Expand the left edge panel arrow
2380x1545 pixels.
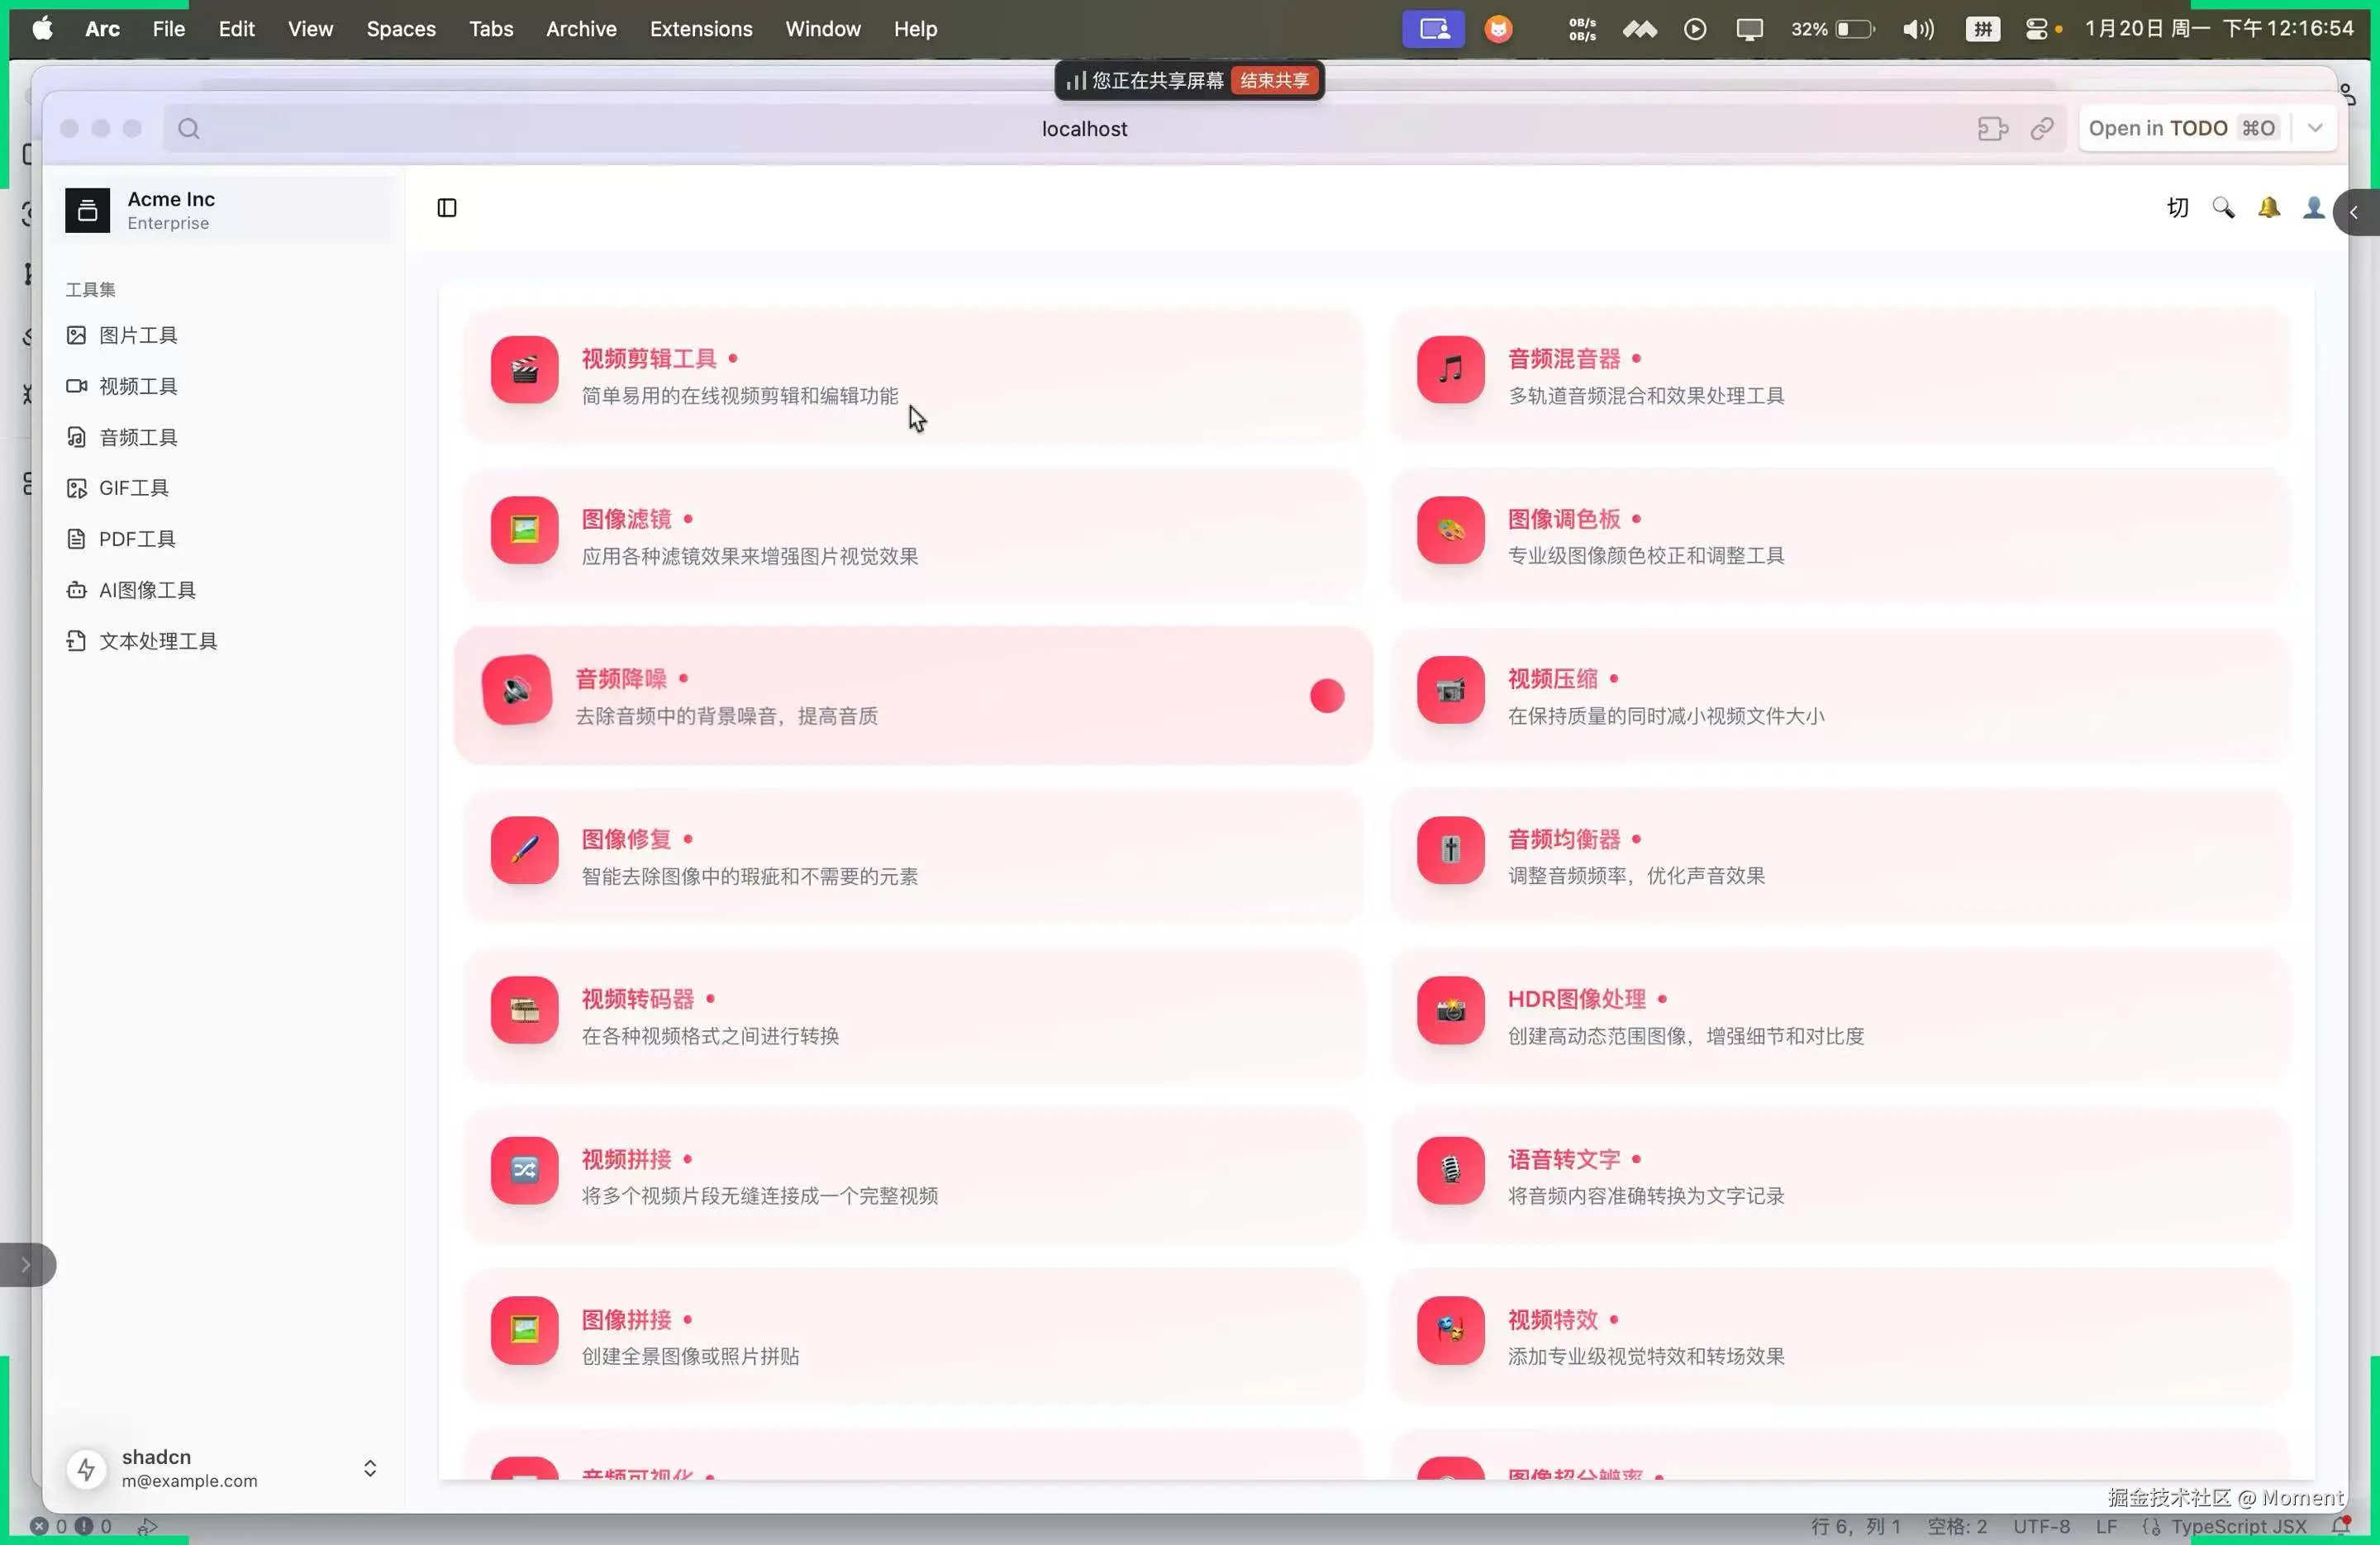[26, 1265]
